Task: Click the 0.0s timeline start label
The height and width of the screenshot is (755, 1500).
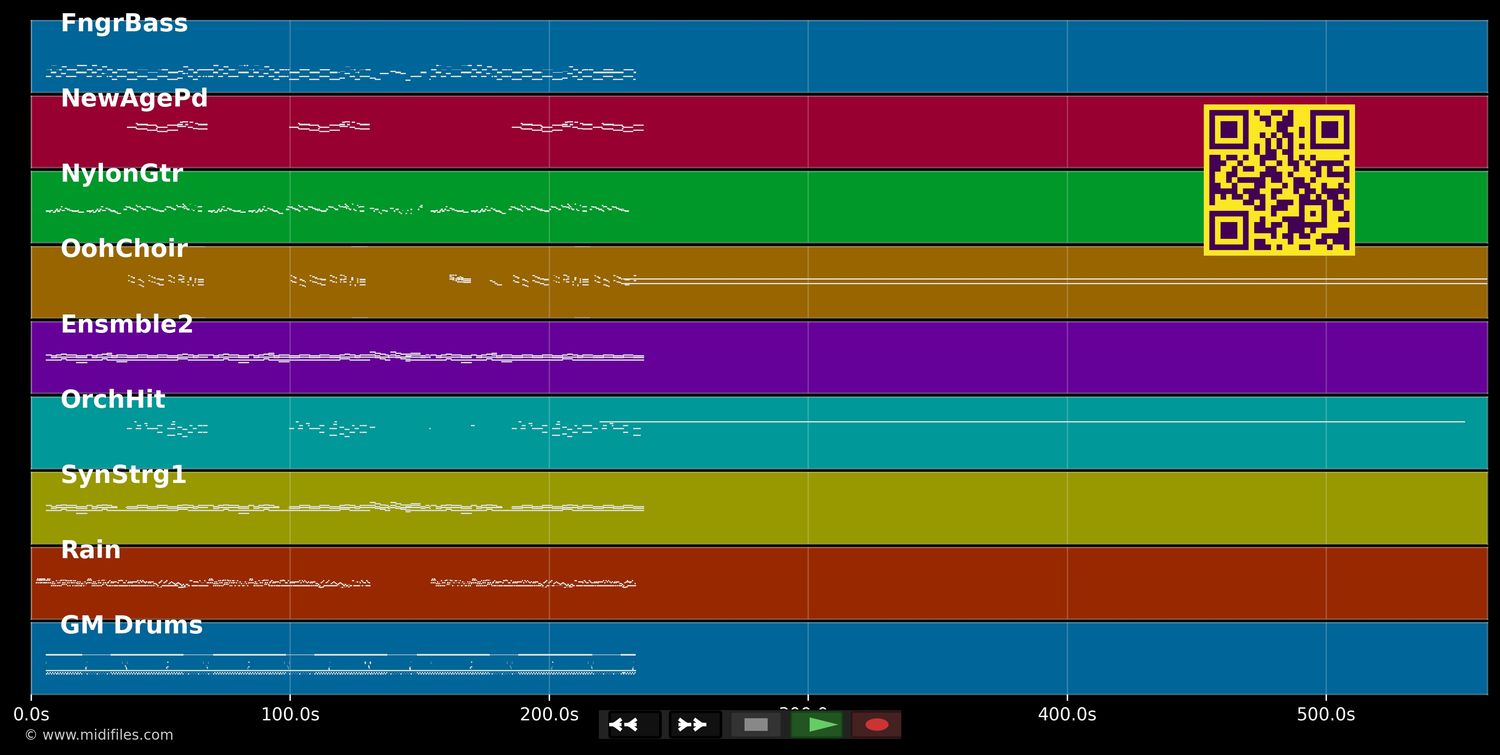Action: point(31,715)
